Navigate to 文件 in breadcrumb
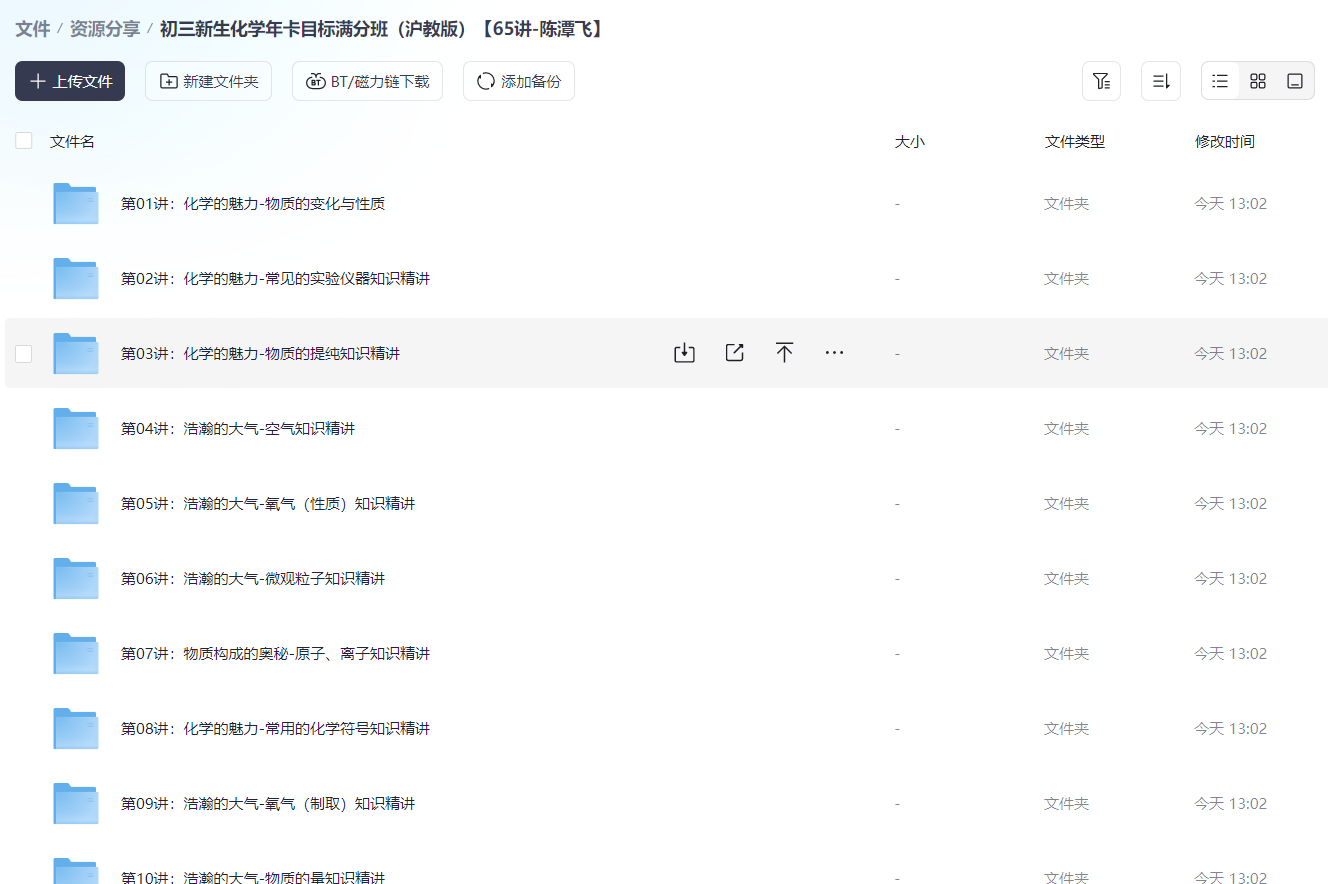This screenshot has width=1328, height=884. [x=33, y=30]
